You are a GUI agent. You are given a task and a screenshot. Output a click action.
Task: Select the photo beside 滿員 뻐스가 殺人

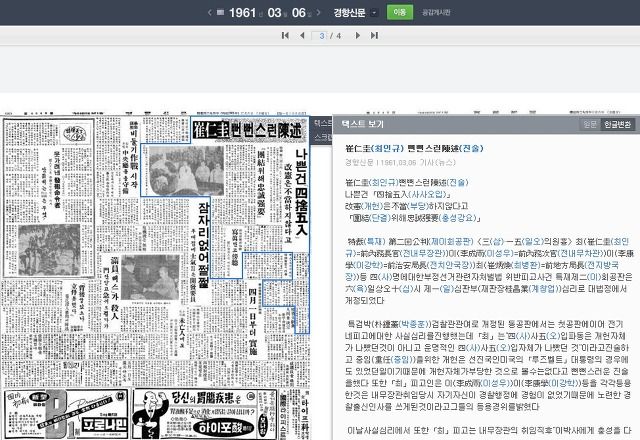click(150, 277)
